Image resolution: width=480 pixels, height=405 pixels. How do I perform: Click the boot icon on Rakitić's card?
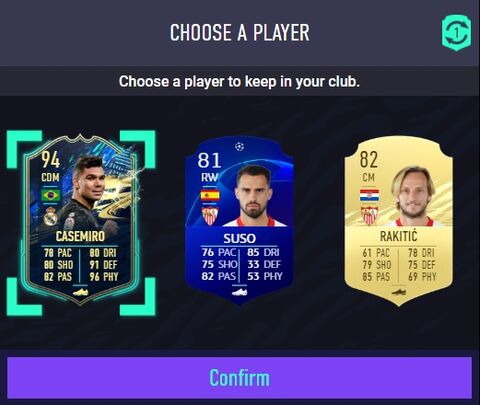399,292
